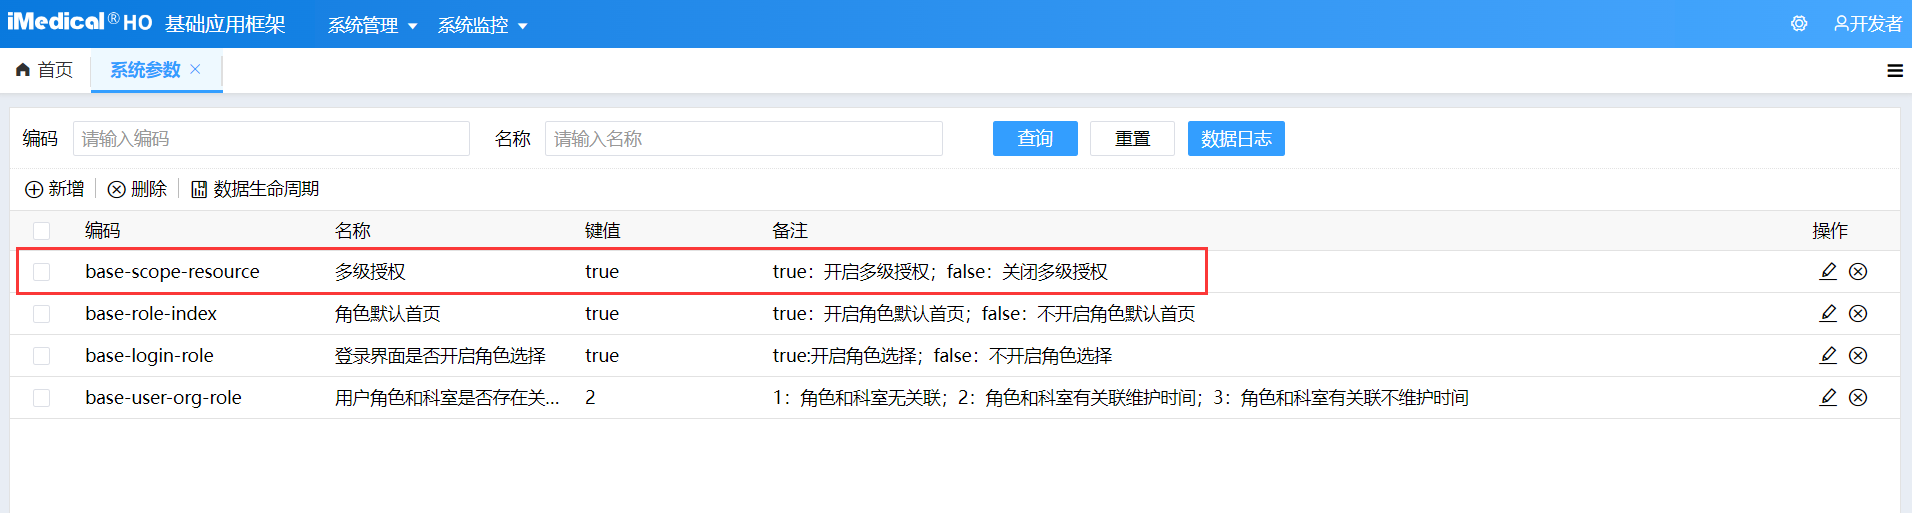Expand the 系统管理 dropdown menu
Viewport: 1912px width, 513px height.
click(x=372, y=25)
